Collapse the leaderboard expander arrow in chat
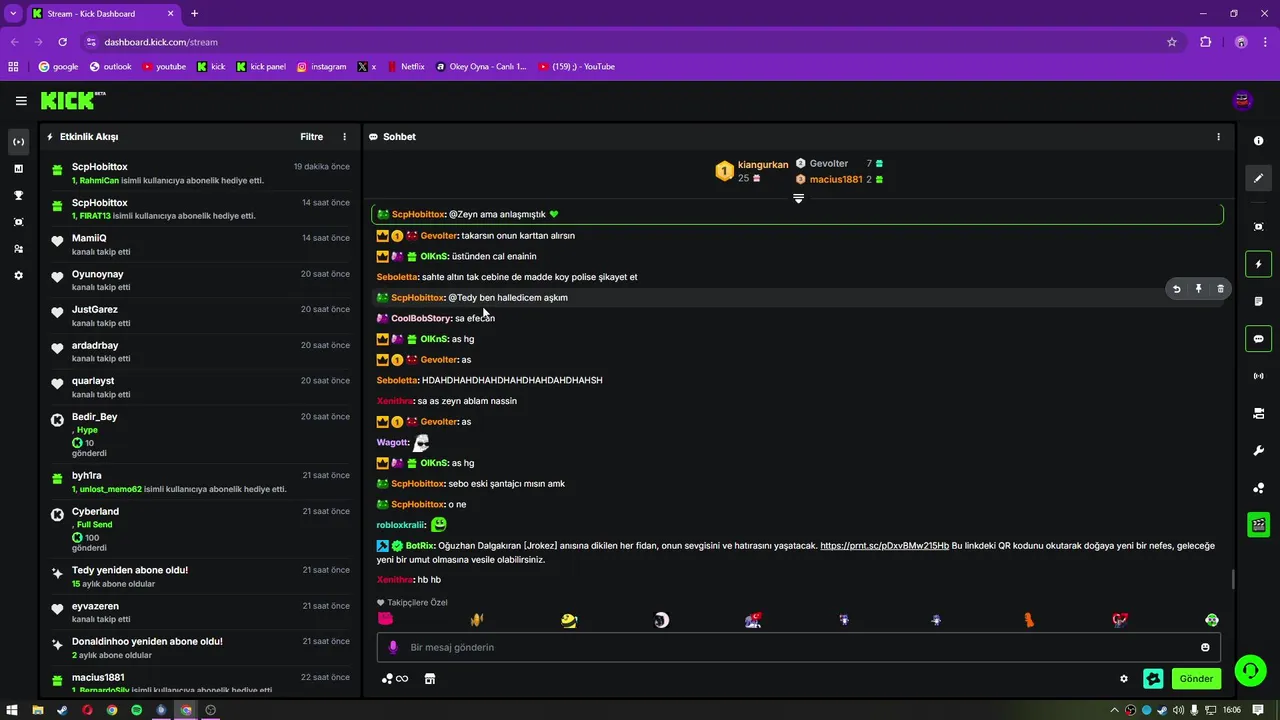This screenshot has width=1280, height=720. (798, 199)
